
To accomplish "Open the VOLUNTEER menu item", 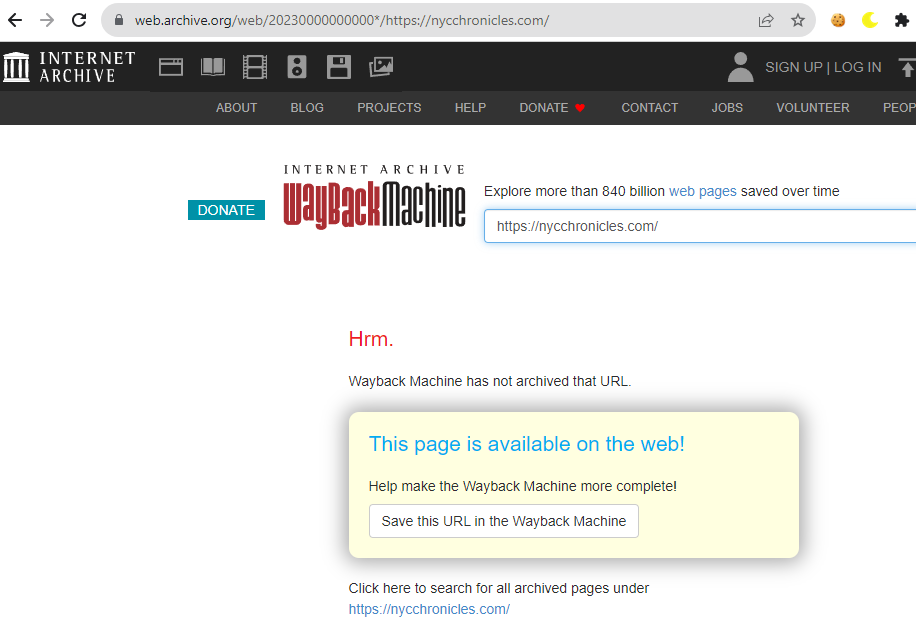I will [813, 108].
